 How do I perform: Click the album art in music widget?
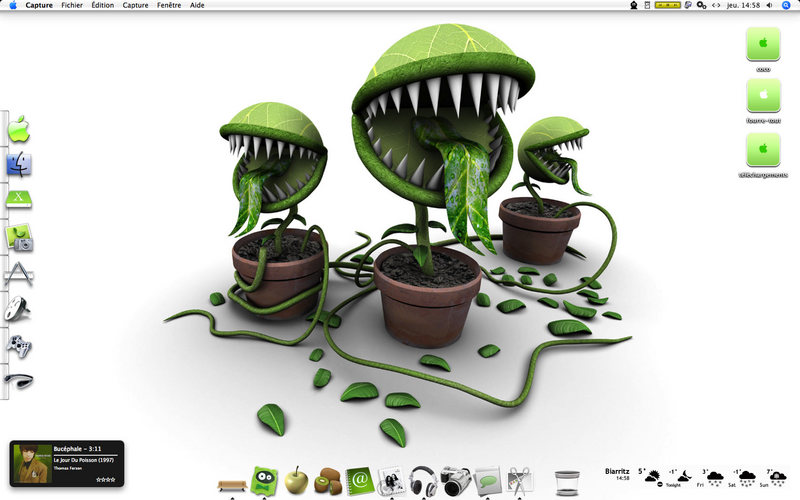click(x=33, y=463)
